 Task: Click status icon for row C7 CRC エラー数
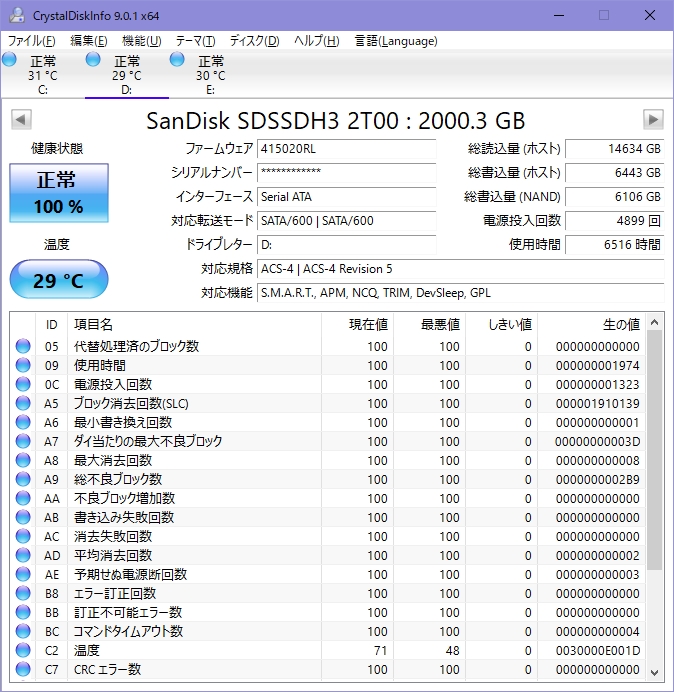click(23, 669)
